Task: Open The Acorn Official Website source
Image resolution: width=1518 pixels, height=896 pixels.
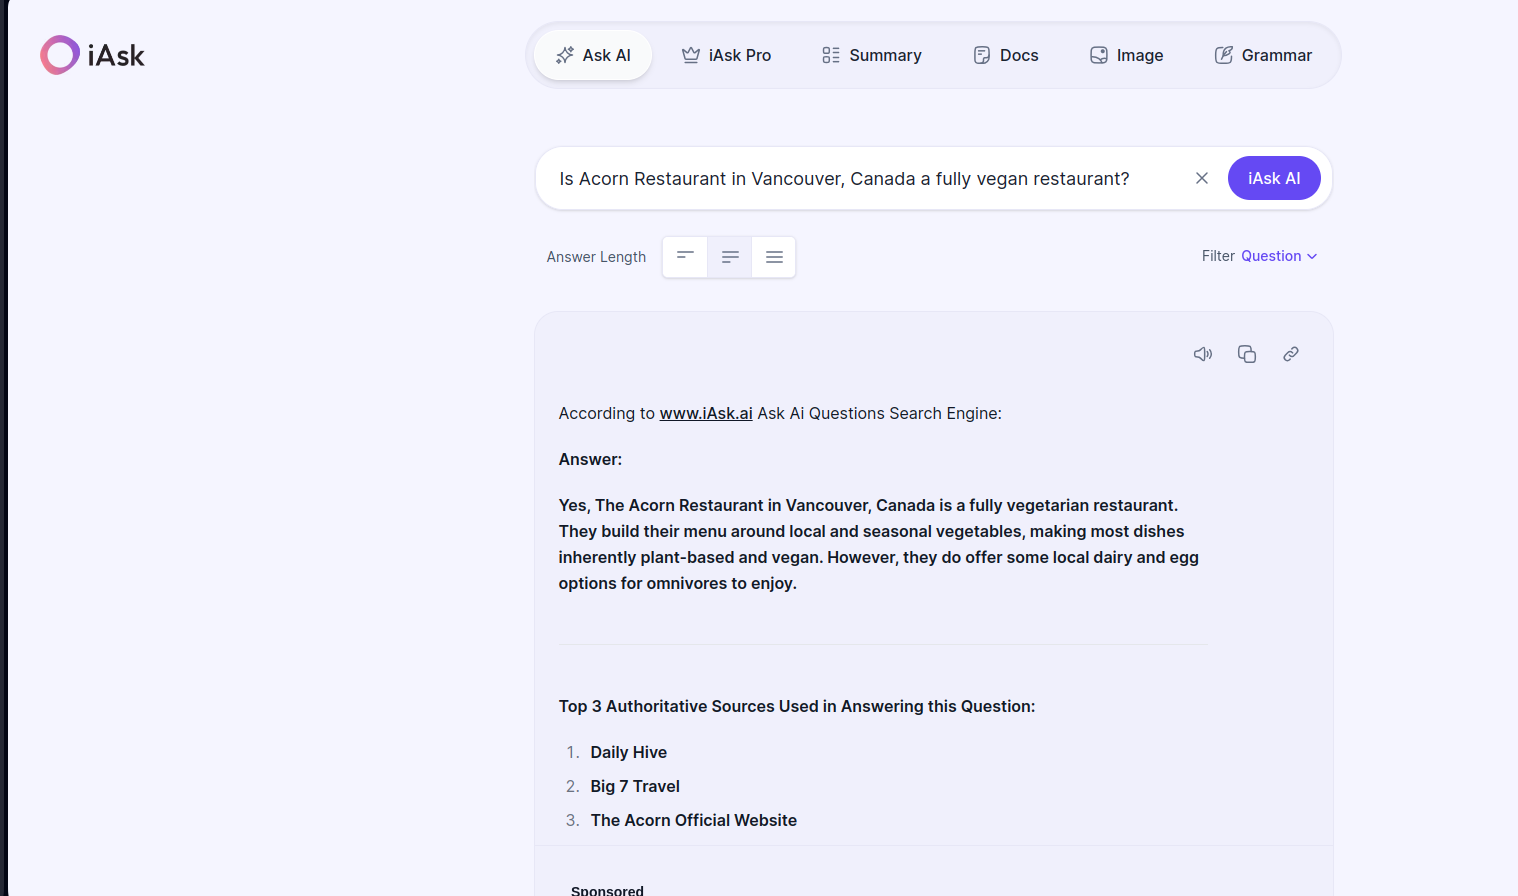Action: tap(694, 820)
